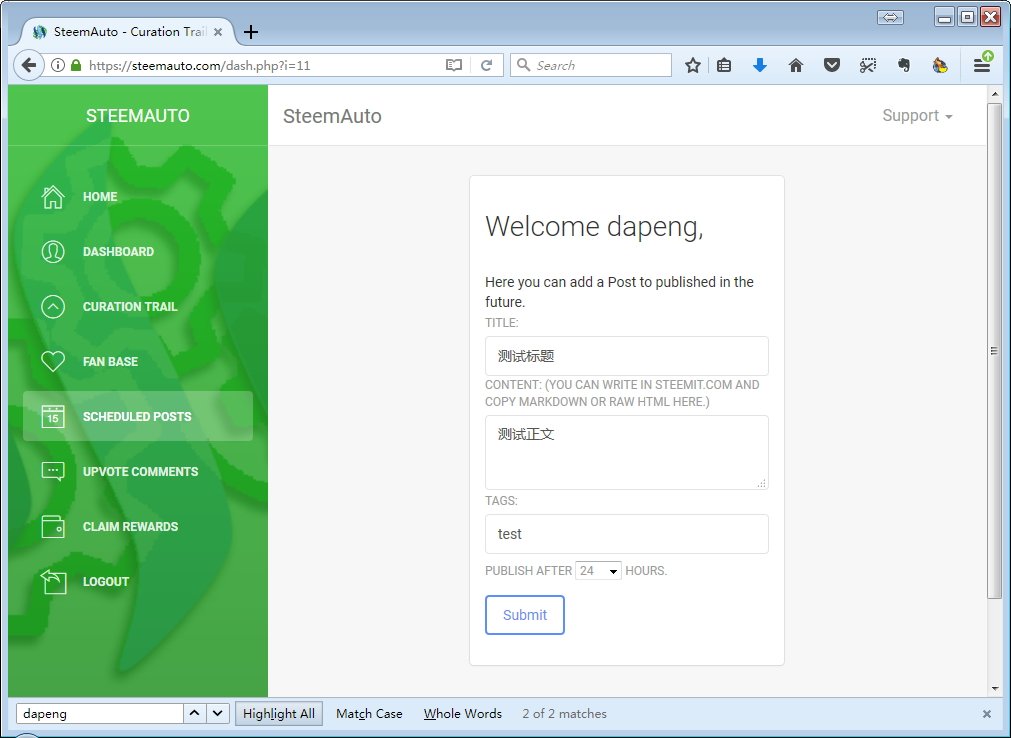Toggle Whole Words in find bar
Screen dimensions: 1011x738
462,714
